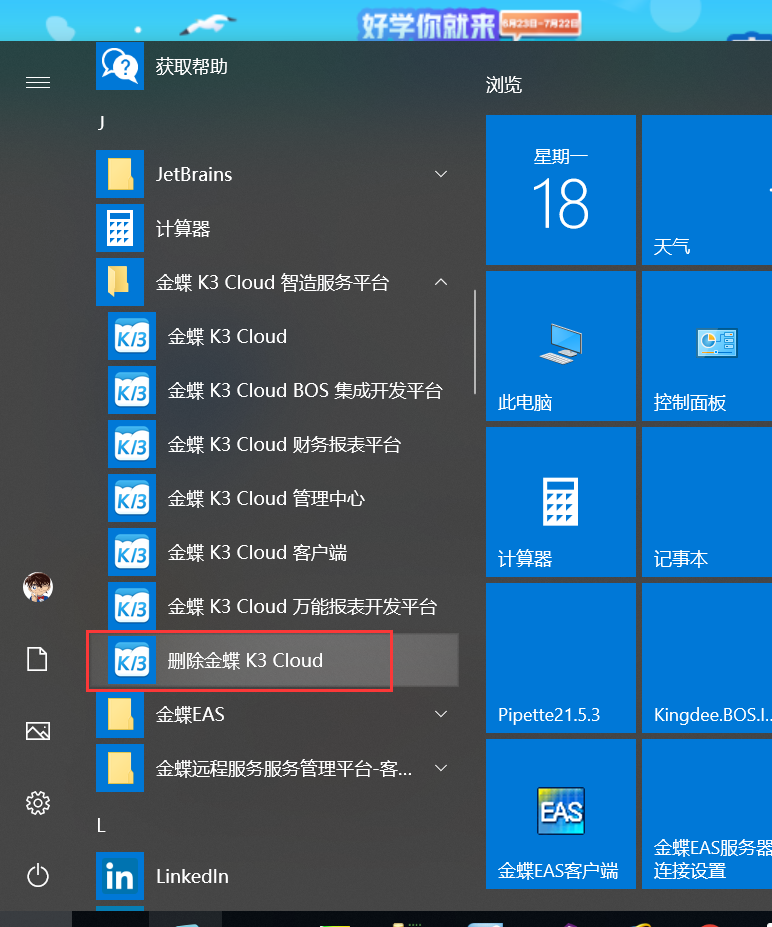Click the 获取帮助 label text

192,66
